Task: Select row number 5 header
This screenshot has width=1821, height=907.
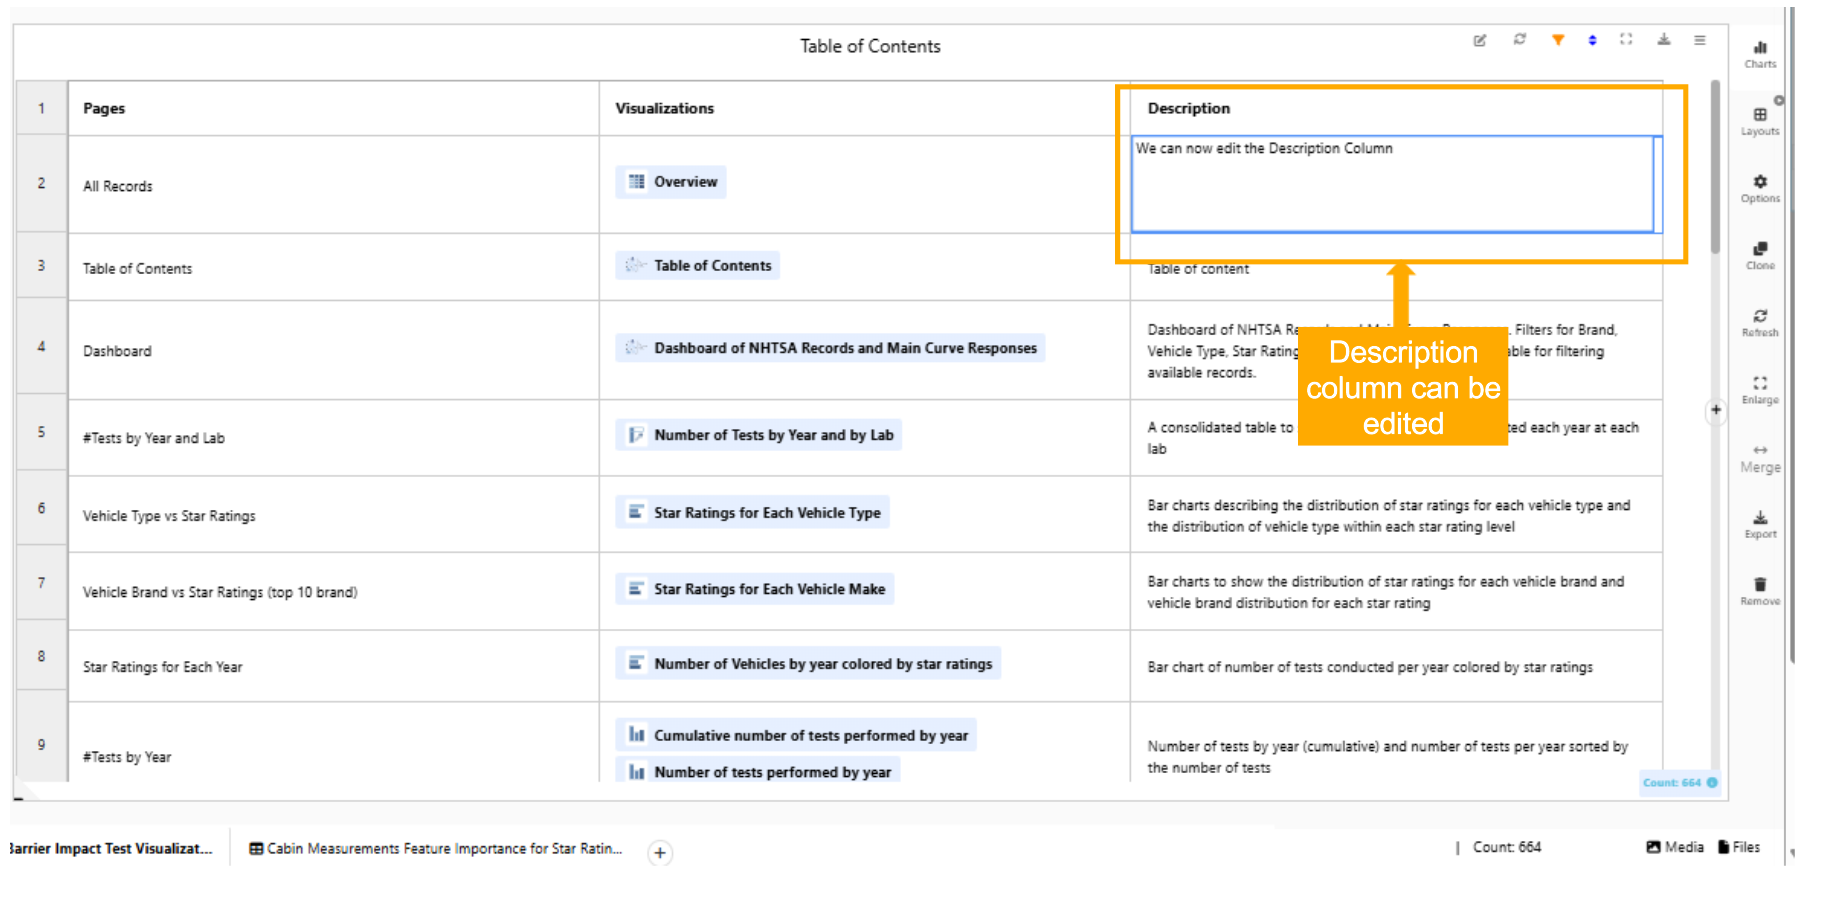Action: click(x=41, y=433)
